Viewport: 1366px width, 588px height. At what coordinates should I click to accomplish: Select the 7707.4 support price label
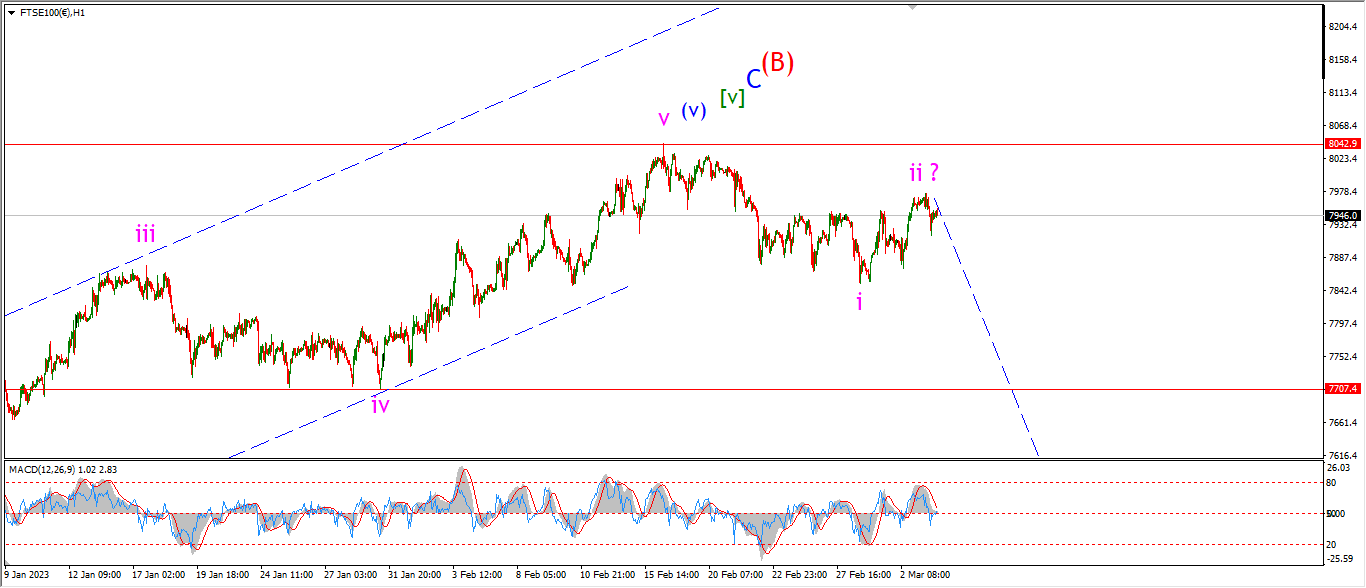(1343, 389)
